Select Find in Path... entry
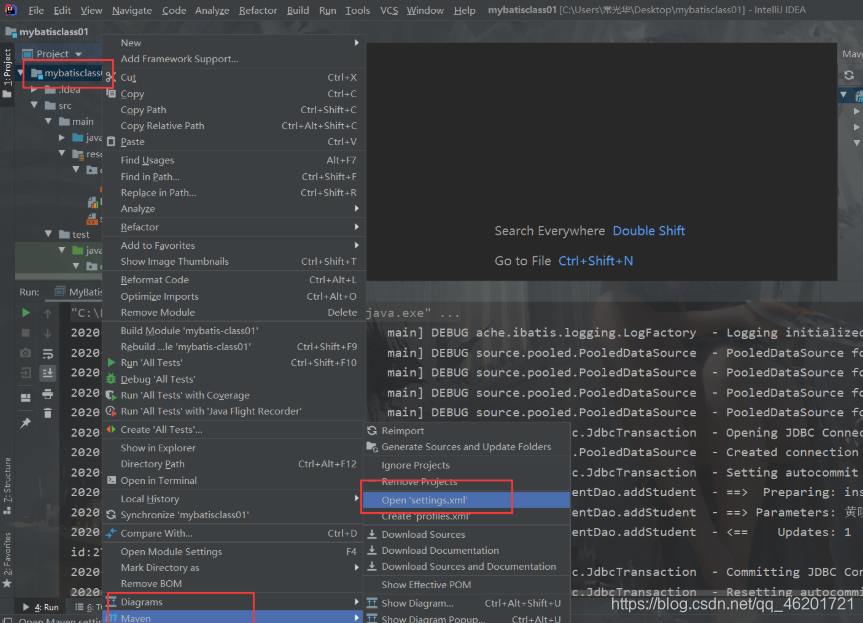The image size is (863, 623). click(234, 177)
